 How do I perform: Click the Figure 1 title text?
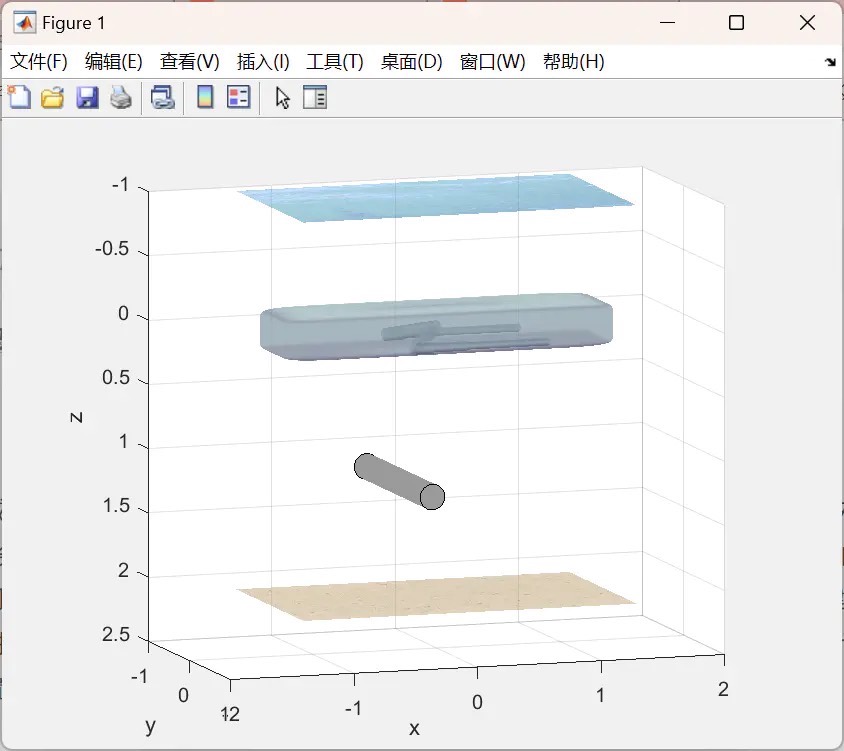click(73, 23)
